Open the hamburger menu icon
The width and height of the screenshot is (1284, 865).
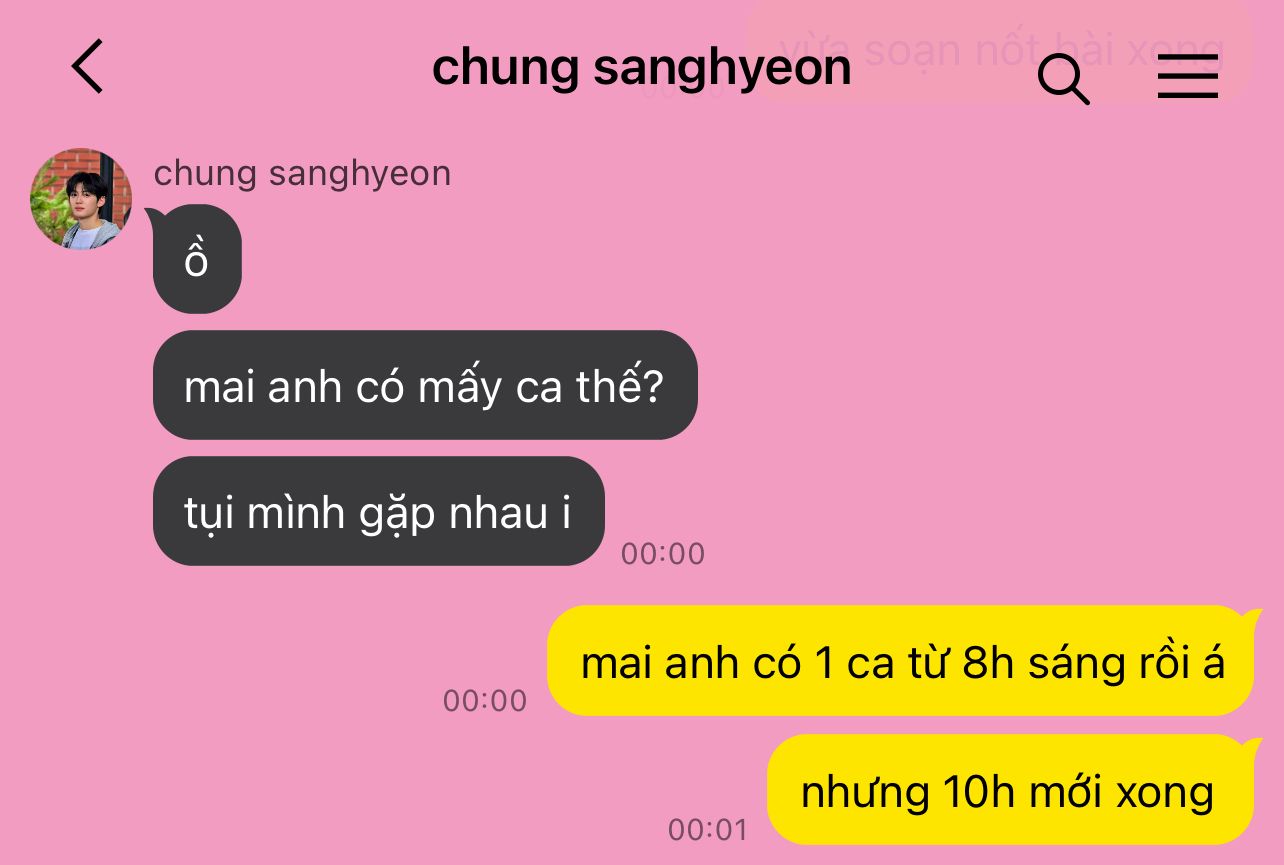(x=1188, y=76)
